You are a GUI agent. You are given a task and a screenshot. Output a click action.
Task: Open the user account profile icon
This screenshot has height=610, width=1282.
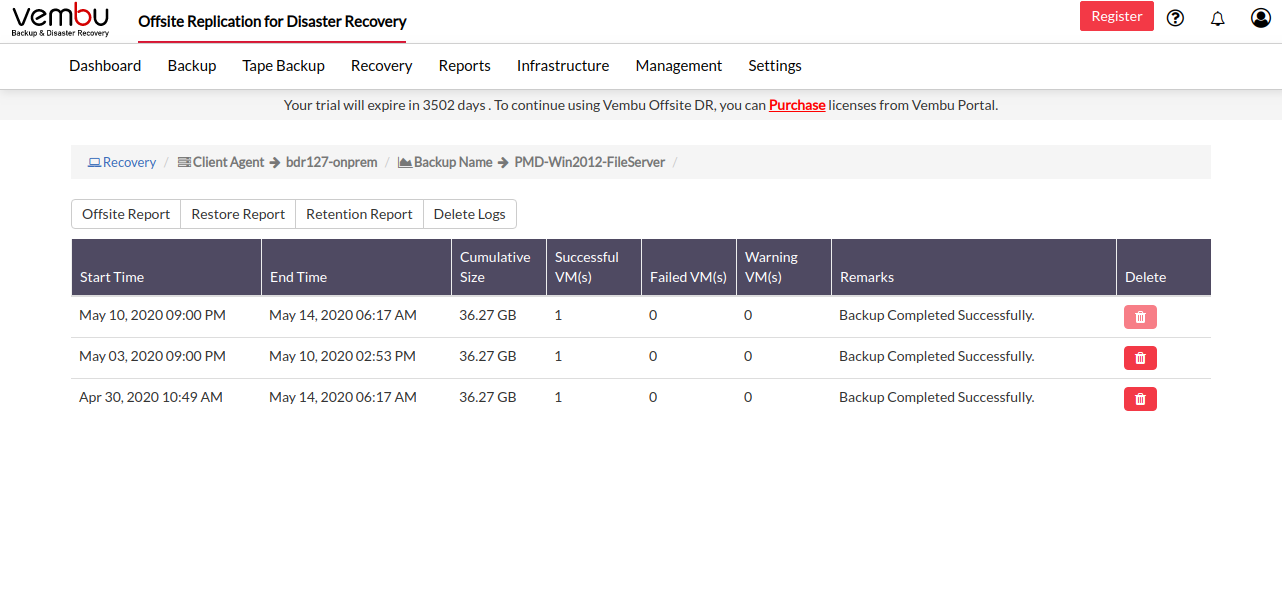(x=1261, y=17)
